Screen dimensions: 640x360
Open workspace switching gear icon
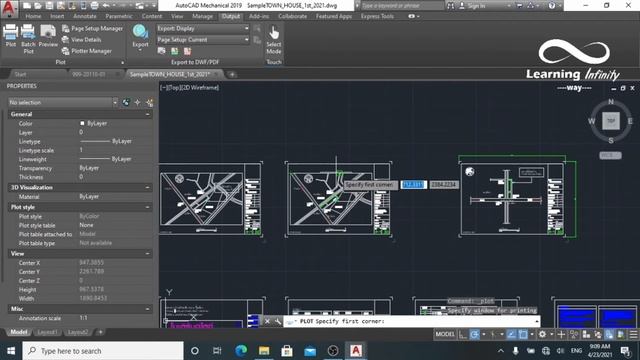point(542,334)
